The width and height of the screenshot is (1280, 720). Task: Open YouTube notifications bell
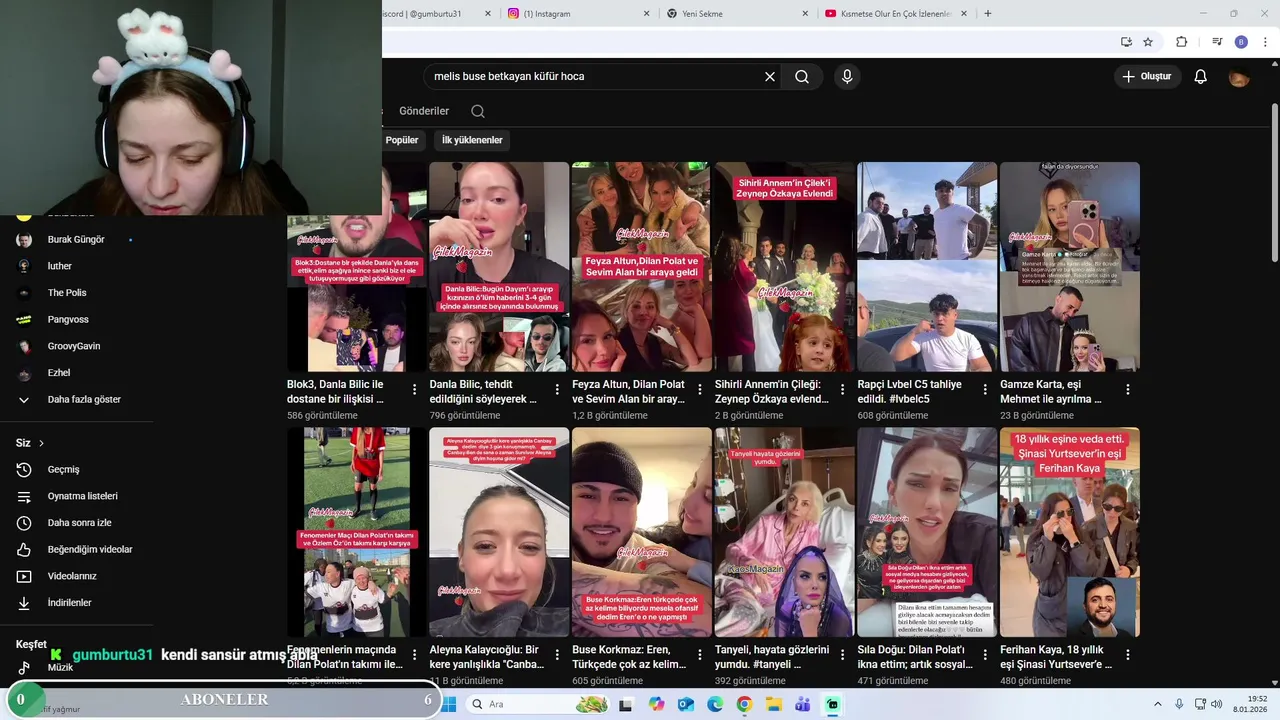coord(1201,76)
